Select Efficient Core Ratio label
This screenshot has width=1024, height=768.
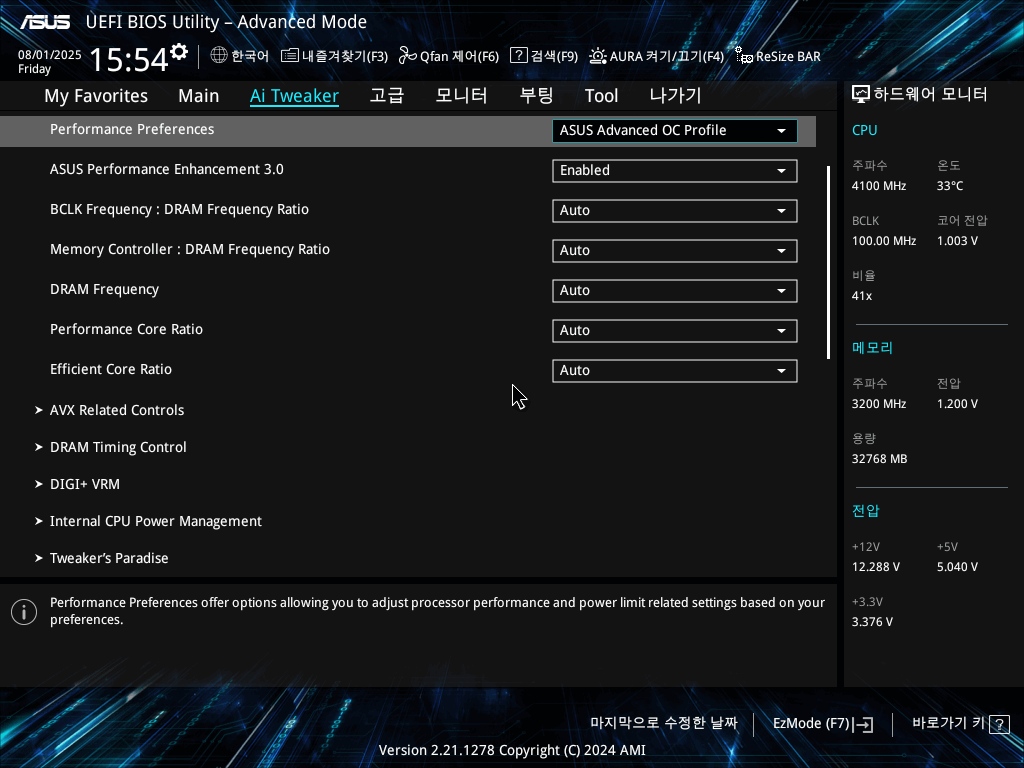coord(111,369)
